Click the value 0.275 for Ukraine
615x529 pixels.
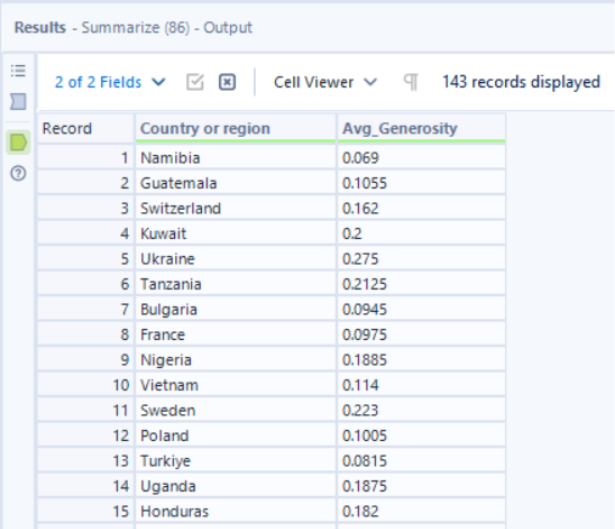(x=421, y=259)
